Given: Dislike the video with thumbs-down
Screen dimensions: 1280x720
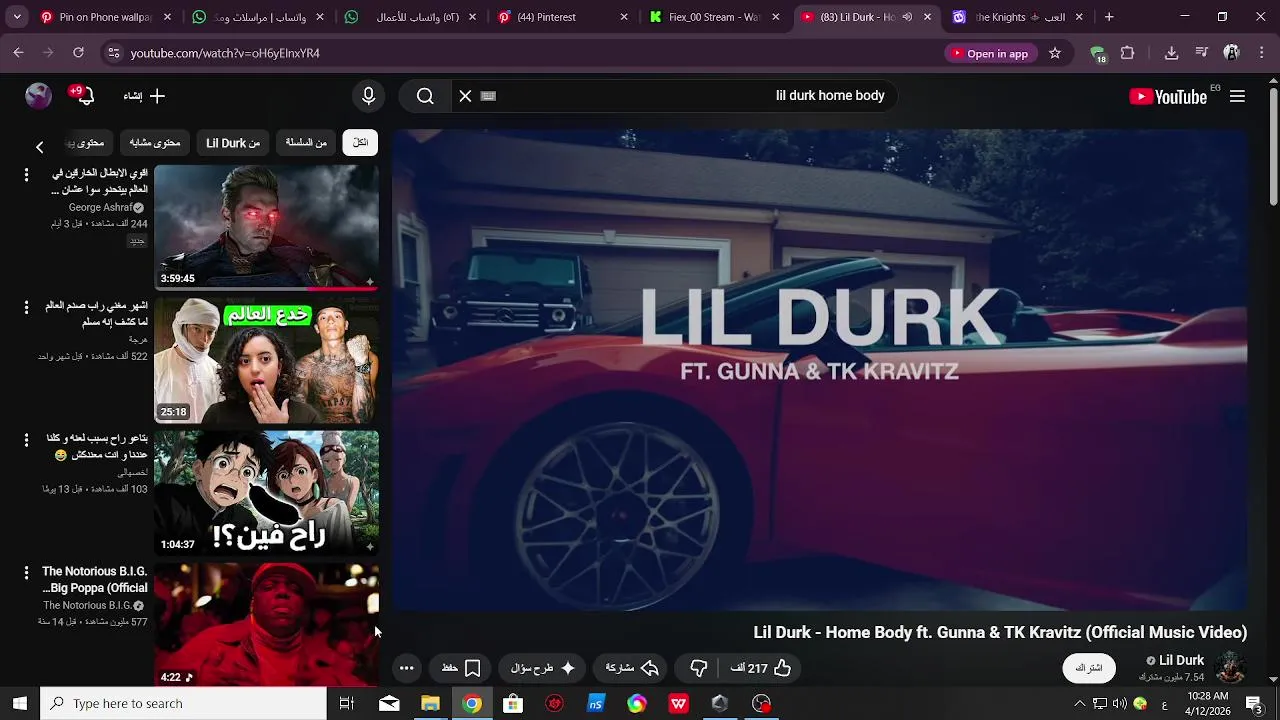Looking at the screenshot, I should (698, 668).
